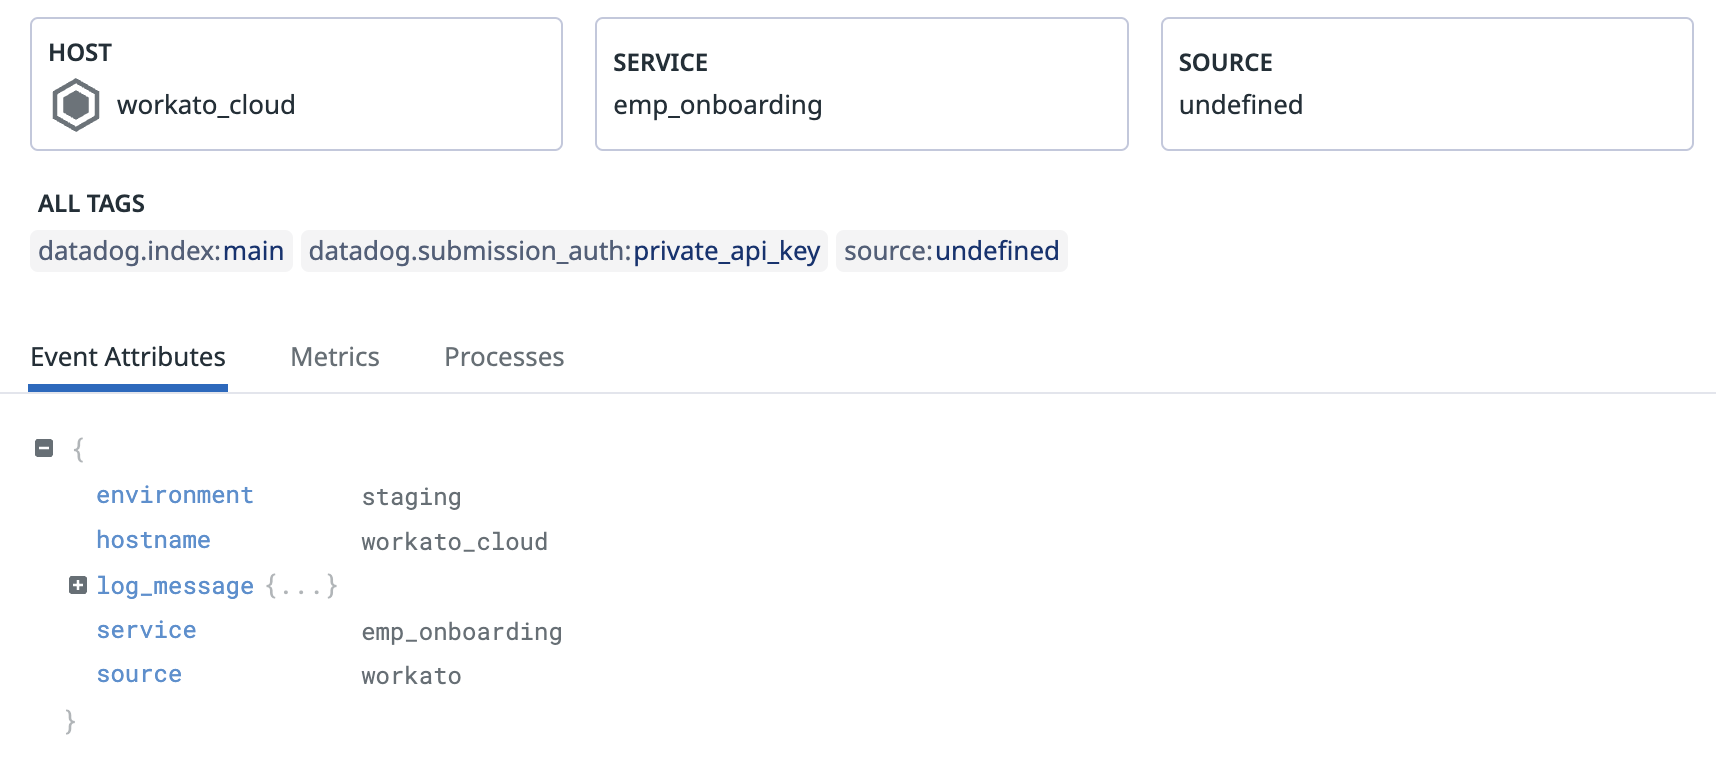Click undefined in the SOURCE card
Image resolution: width=1716 pixels, height=763 pixels.
pos(1240,105)
